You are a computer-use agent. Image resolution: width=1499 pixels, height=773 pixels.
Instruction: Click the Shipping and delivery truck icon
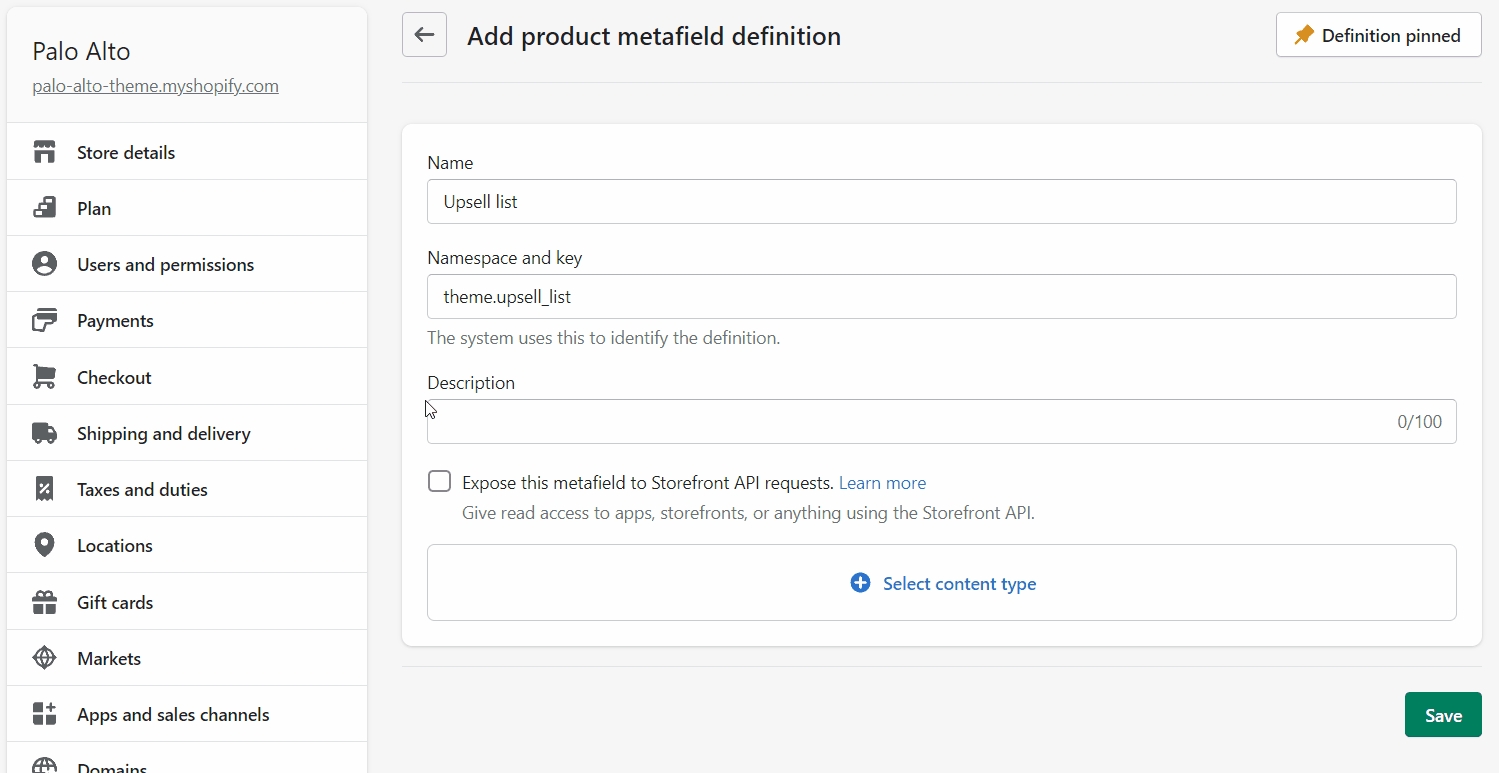tap(44, 433)
